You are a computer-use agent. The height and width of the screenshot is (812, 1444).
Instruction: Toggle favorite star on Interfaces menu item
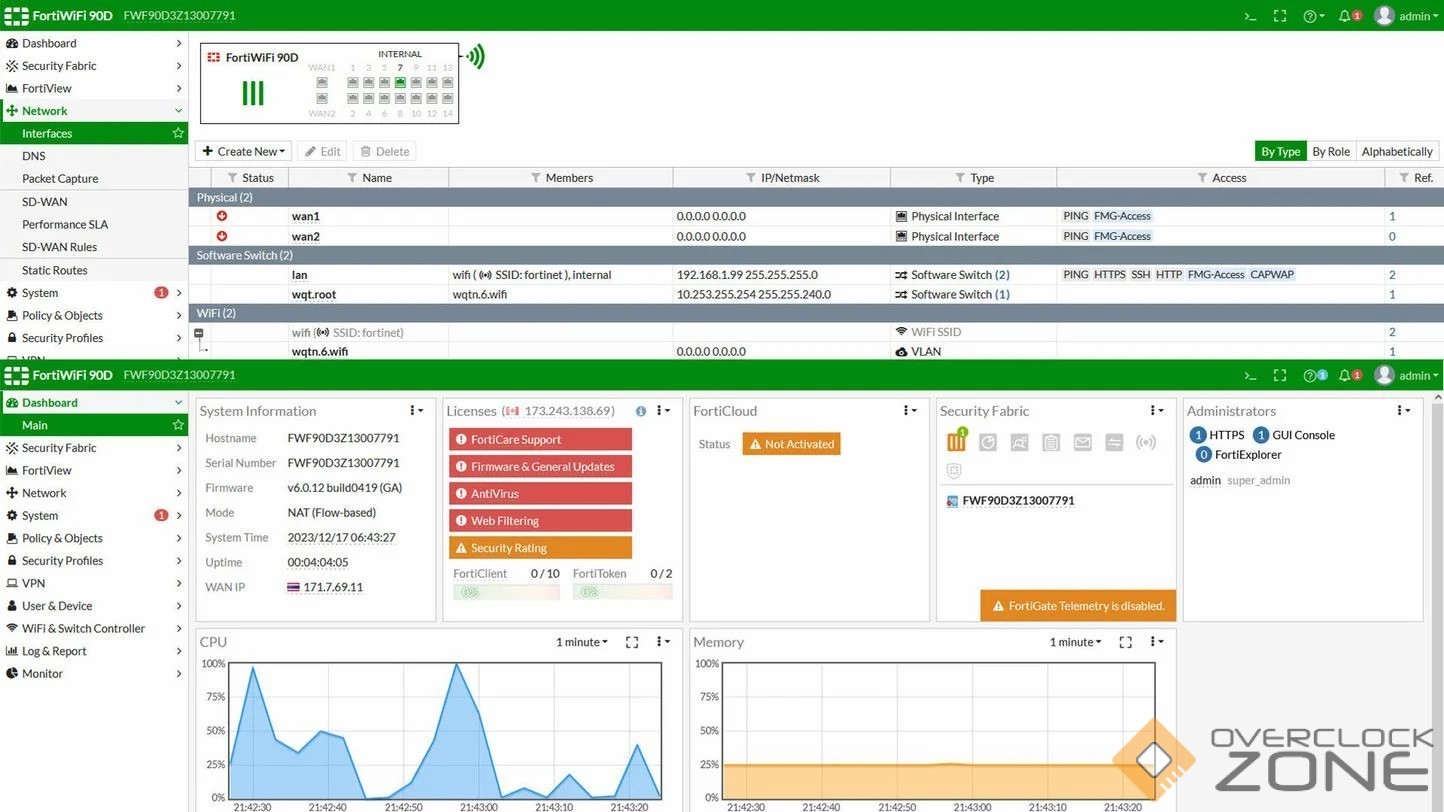pos(178,133)
